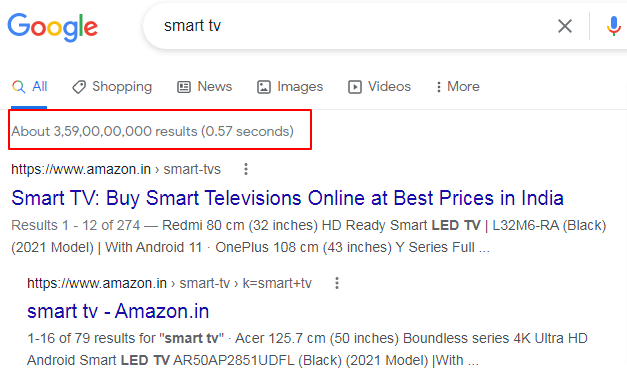Image resolution: width=627 pixels, height=381 pixels.
Task: Open the 'smart tv - Amazon.in' link
Action: pos(118,311)
